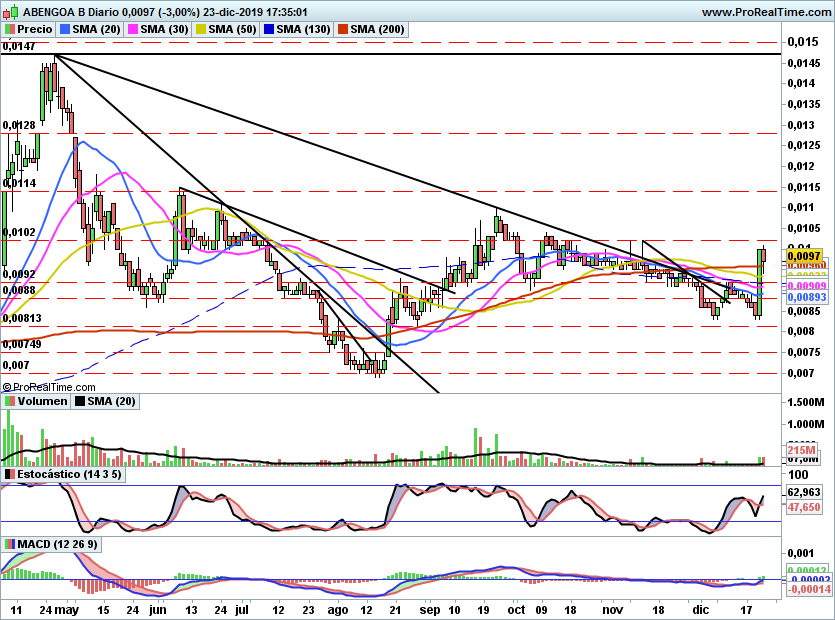Select the SMA (130) legend tab
The image size is (835, 620).
pyautogui.click(x=294, y=30)
